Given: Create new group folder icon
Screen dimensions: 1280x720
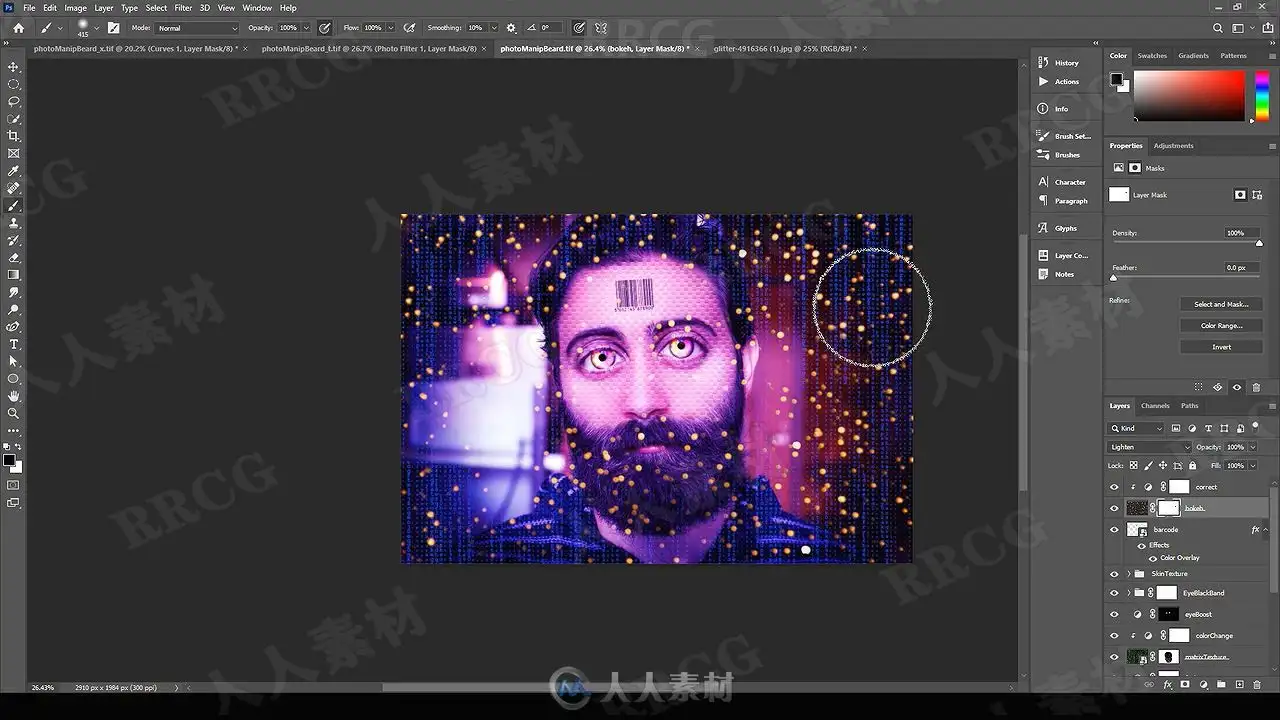Looking at the screenshot, I should point(1221,685).
